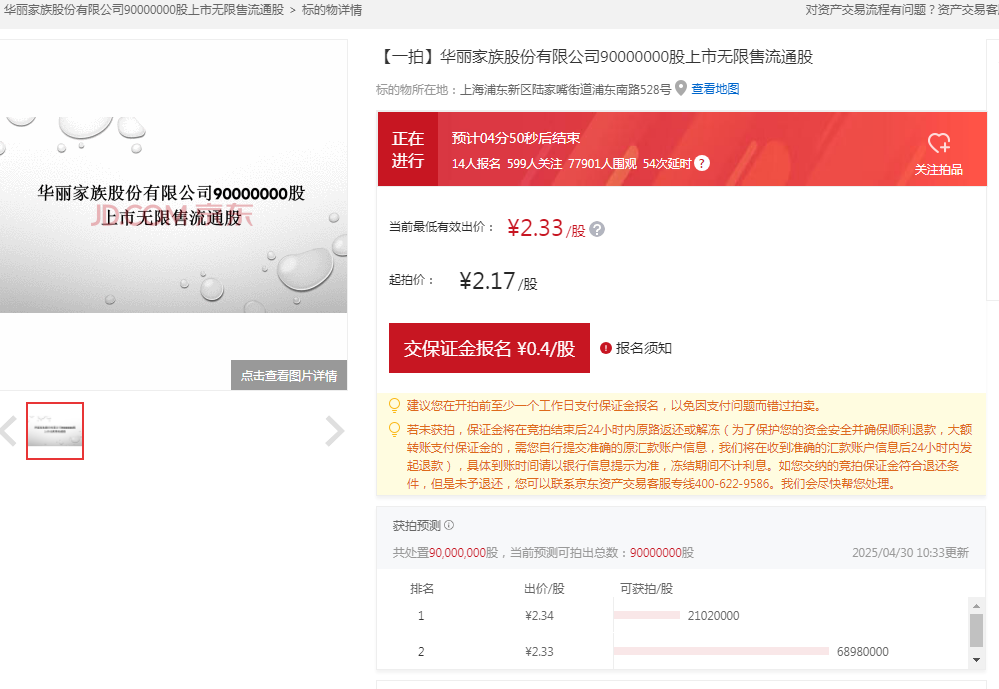
Task: Click the 【一拍】 auction title heading
Action: coord(595,57)
